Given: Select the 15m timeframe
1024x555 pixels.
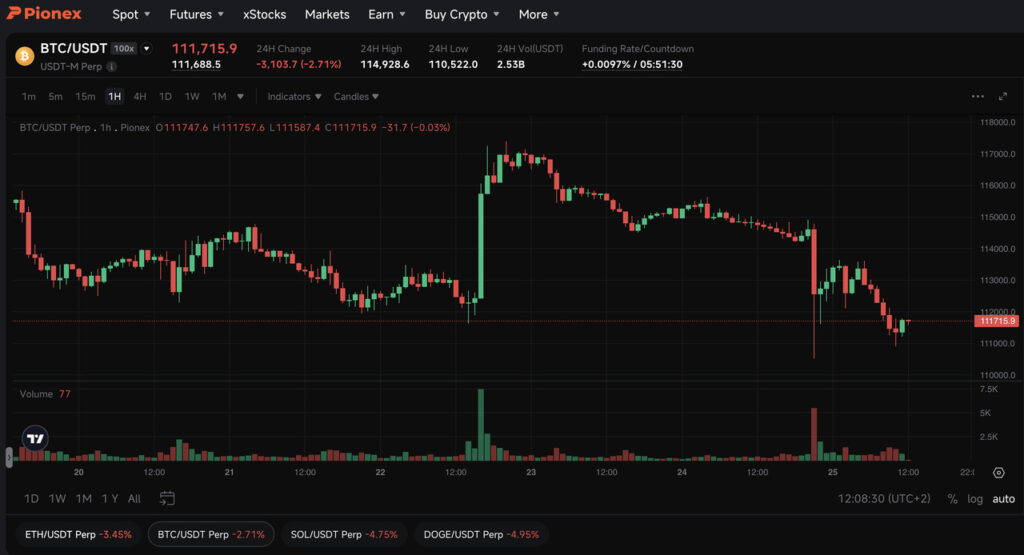Looking at the screenshot, I should [85, 97].
